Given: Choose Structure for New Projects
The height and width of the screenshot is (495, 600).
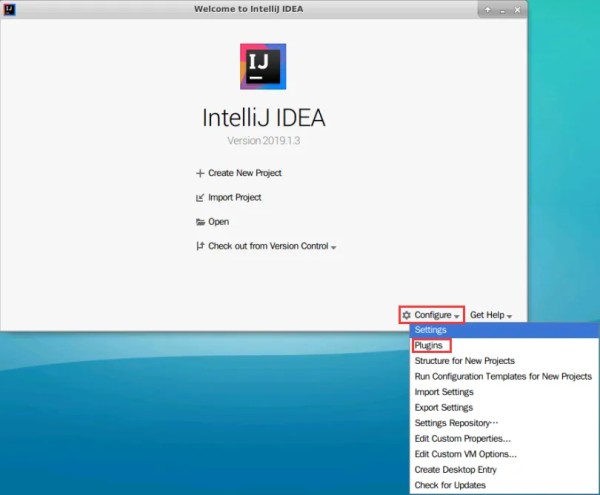Looking at the screenshot, I should coord(504,361).
